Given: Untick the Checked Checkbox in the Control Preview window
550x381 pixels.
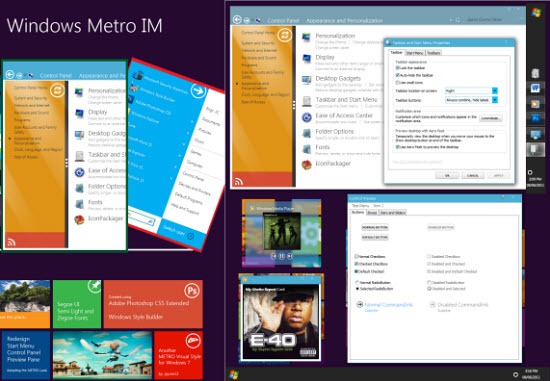Looking at the screenshot, I should pyautogui.click(x=357, y=264).
